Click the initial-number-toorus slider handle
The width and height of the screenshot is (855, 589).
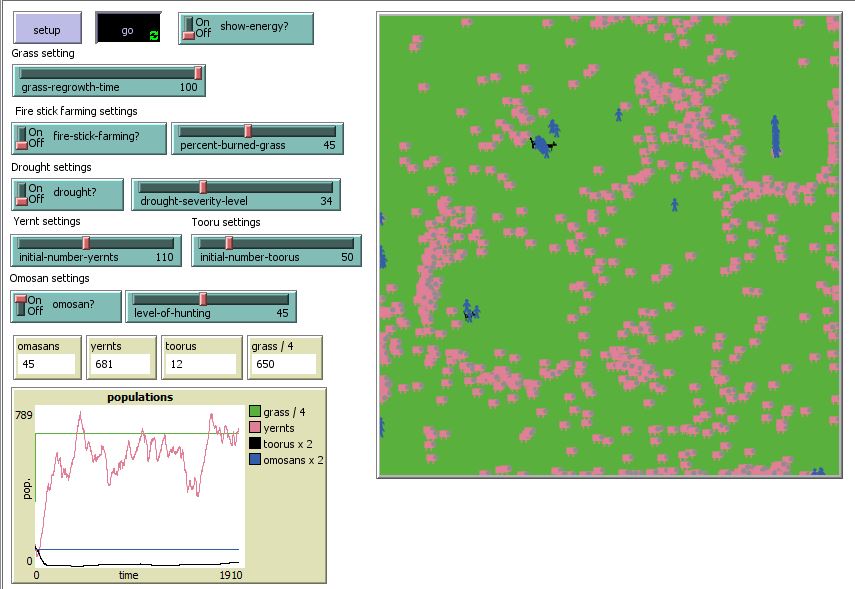229,243
